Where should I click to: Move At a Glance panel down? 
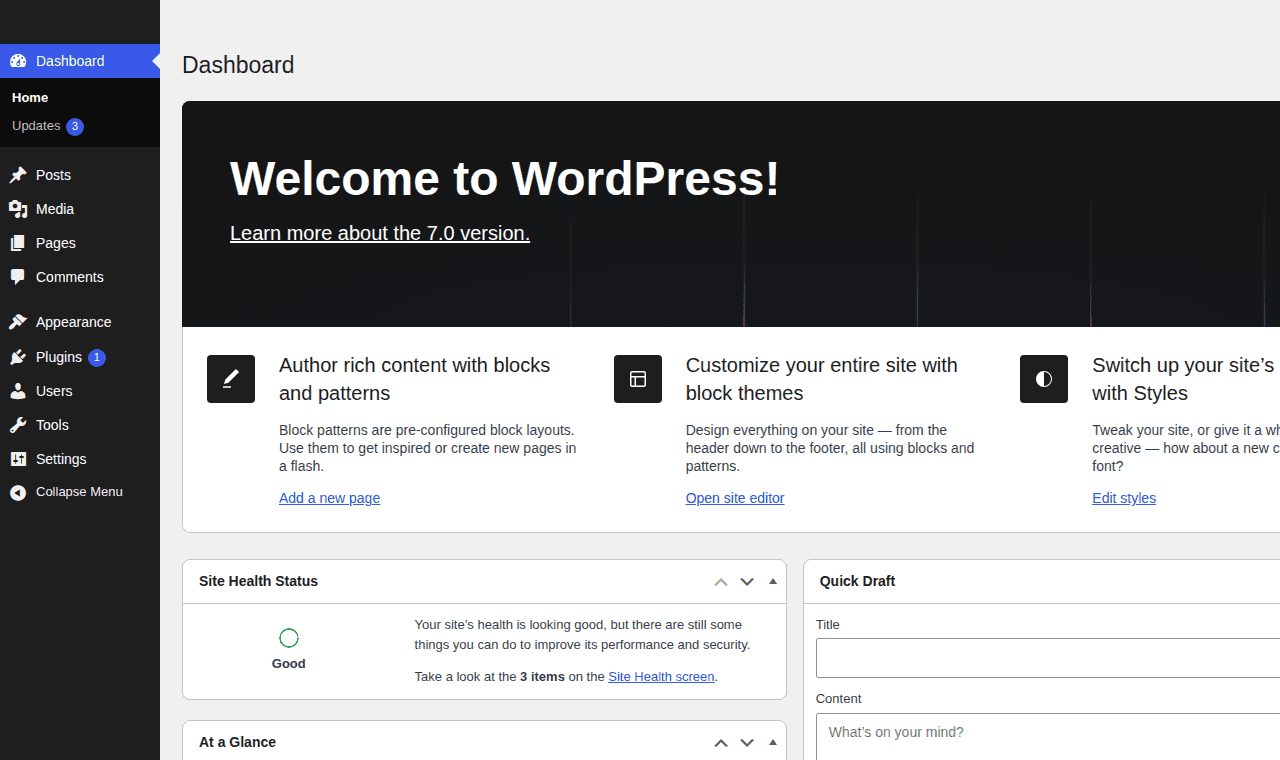pyautogui.click(x=747, y=742)
